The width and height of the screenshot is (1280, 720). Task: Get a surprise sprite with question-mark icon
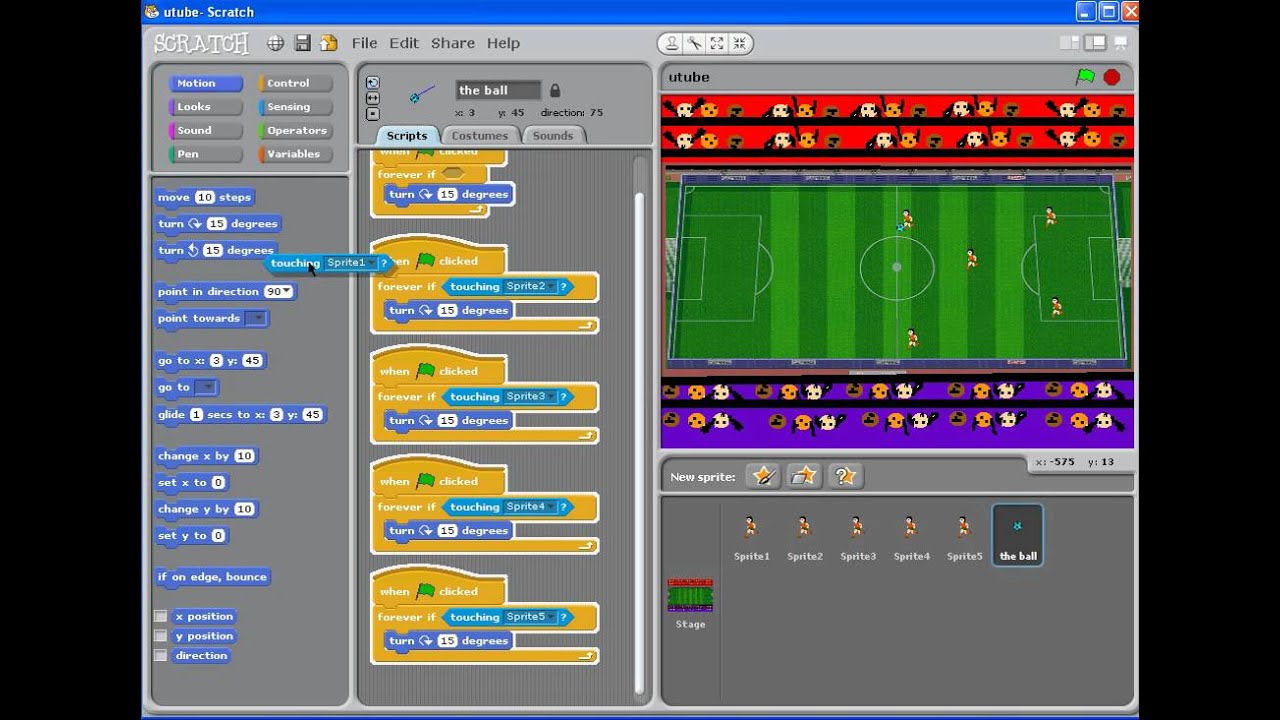[x=845, y=476]
